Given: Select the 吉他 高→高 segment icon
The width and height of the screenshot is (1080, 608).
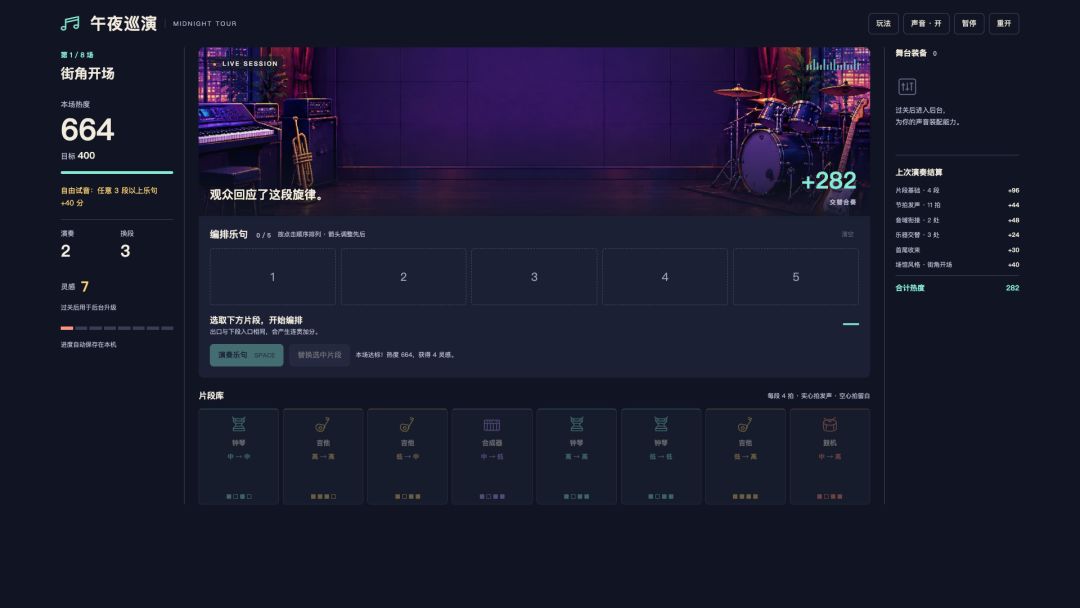Looking at the screenshot, I should click(x=323, y=424).
